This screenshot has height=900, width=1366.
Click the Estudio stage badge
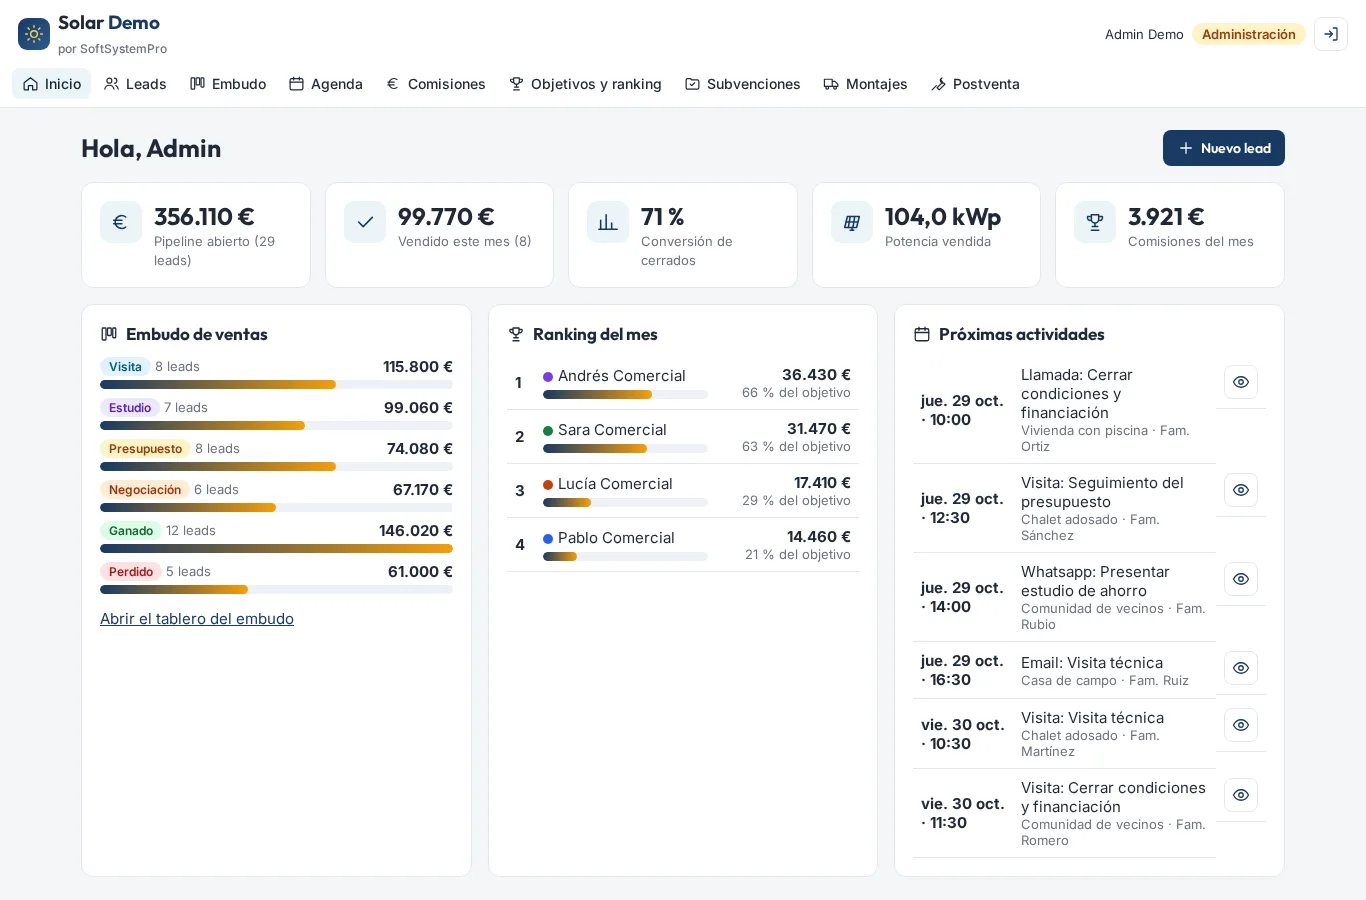coord(130,408)
